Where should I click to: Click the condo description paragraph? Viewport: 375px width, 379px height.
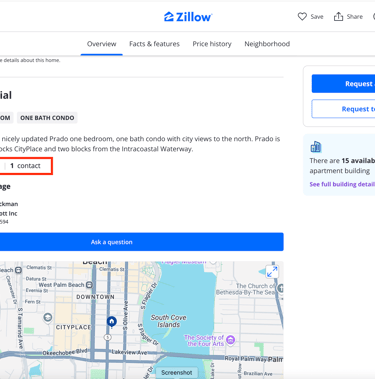(x=140, y=144)
